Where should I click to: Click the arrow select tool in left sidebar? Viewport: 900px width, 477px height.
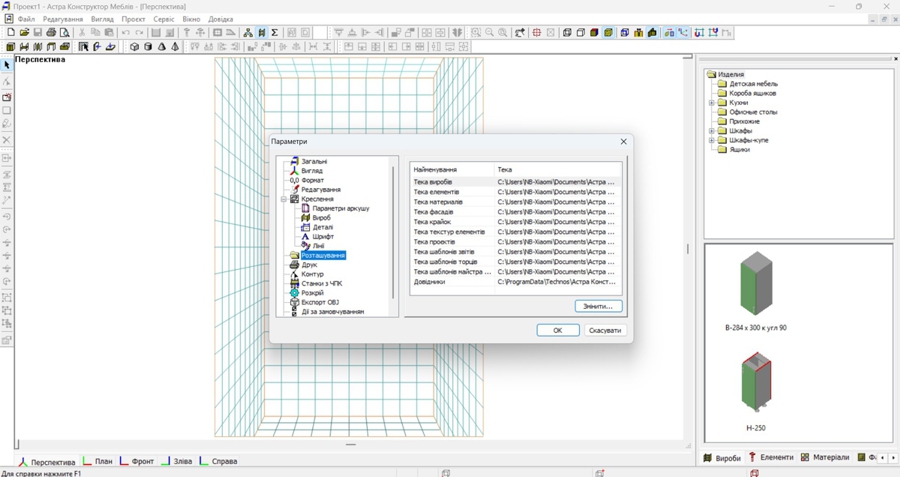pos(7,65)
